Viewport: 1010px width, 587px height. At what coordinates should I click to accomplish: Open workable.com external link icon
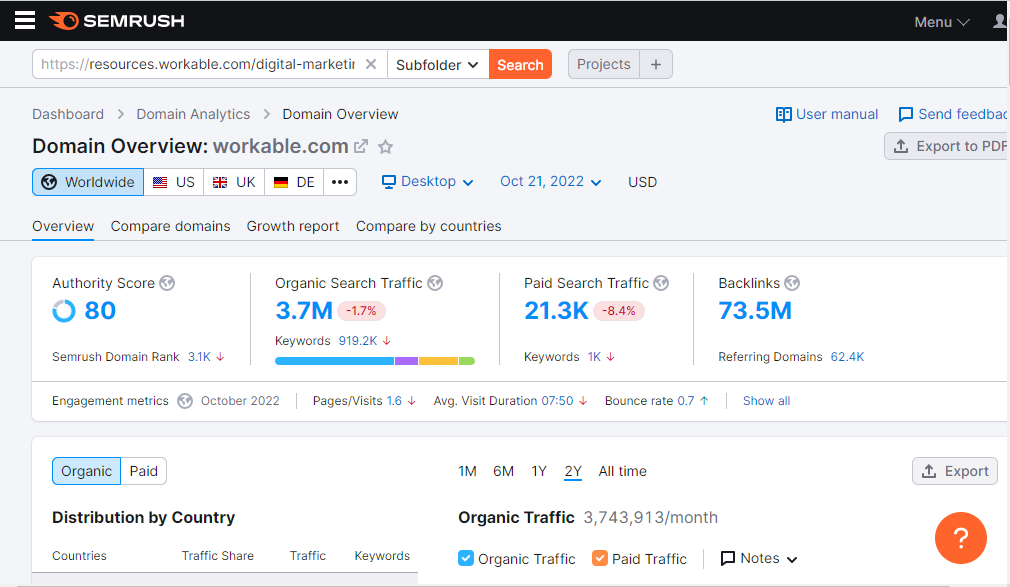click(361, 147)
